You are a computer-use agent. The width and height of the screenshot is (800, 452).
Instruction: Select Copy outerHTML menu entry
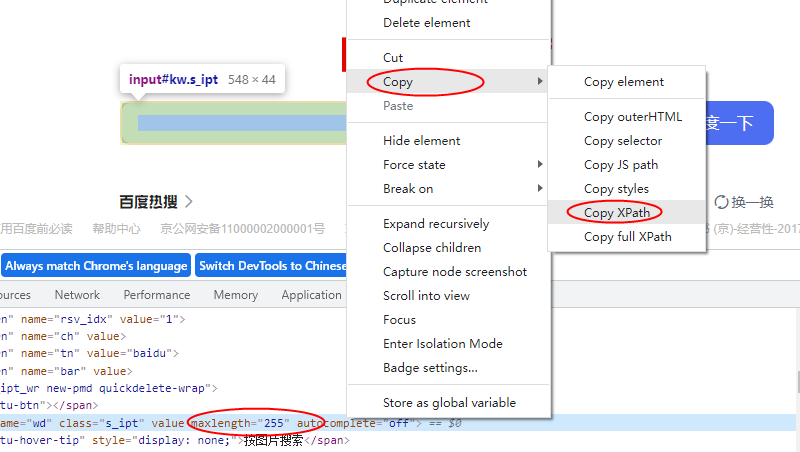(x=632, y=117)
